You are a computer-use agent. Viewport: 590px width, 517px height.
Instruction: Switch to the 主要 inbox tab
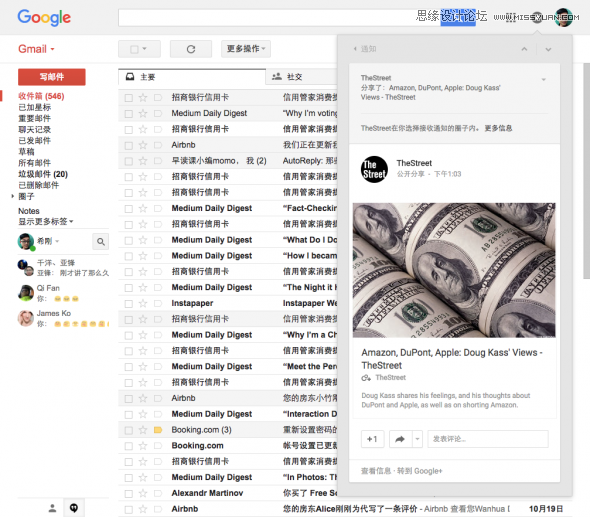tap(192, 77)
